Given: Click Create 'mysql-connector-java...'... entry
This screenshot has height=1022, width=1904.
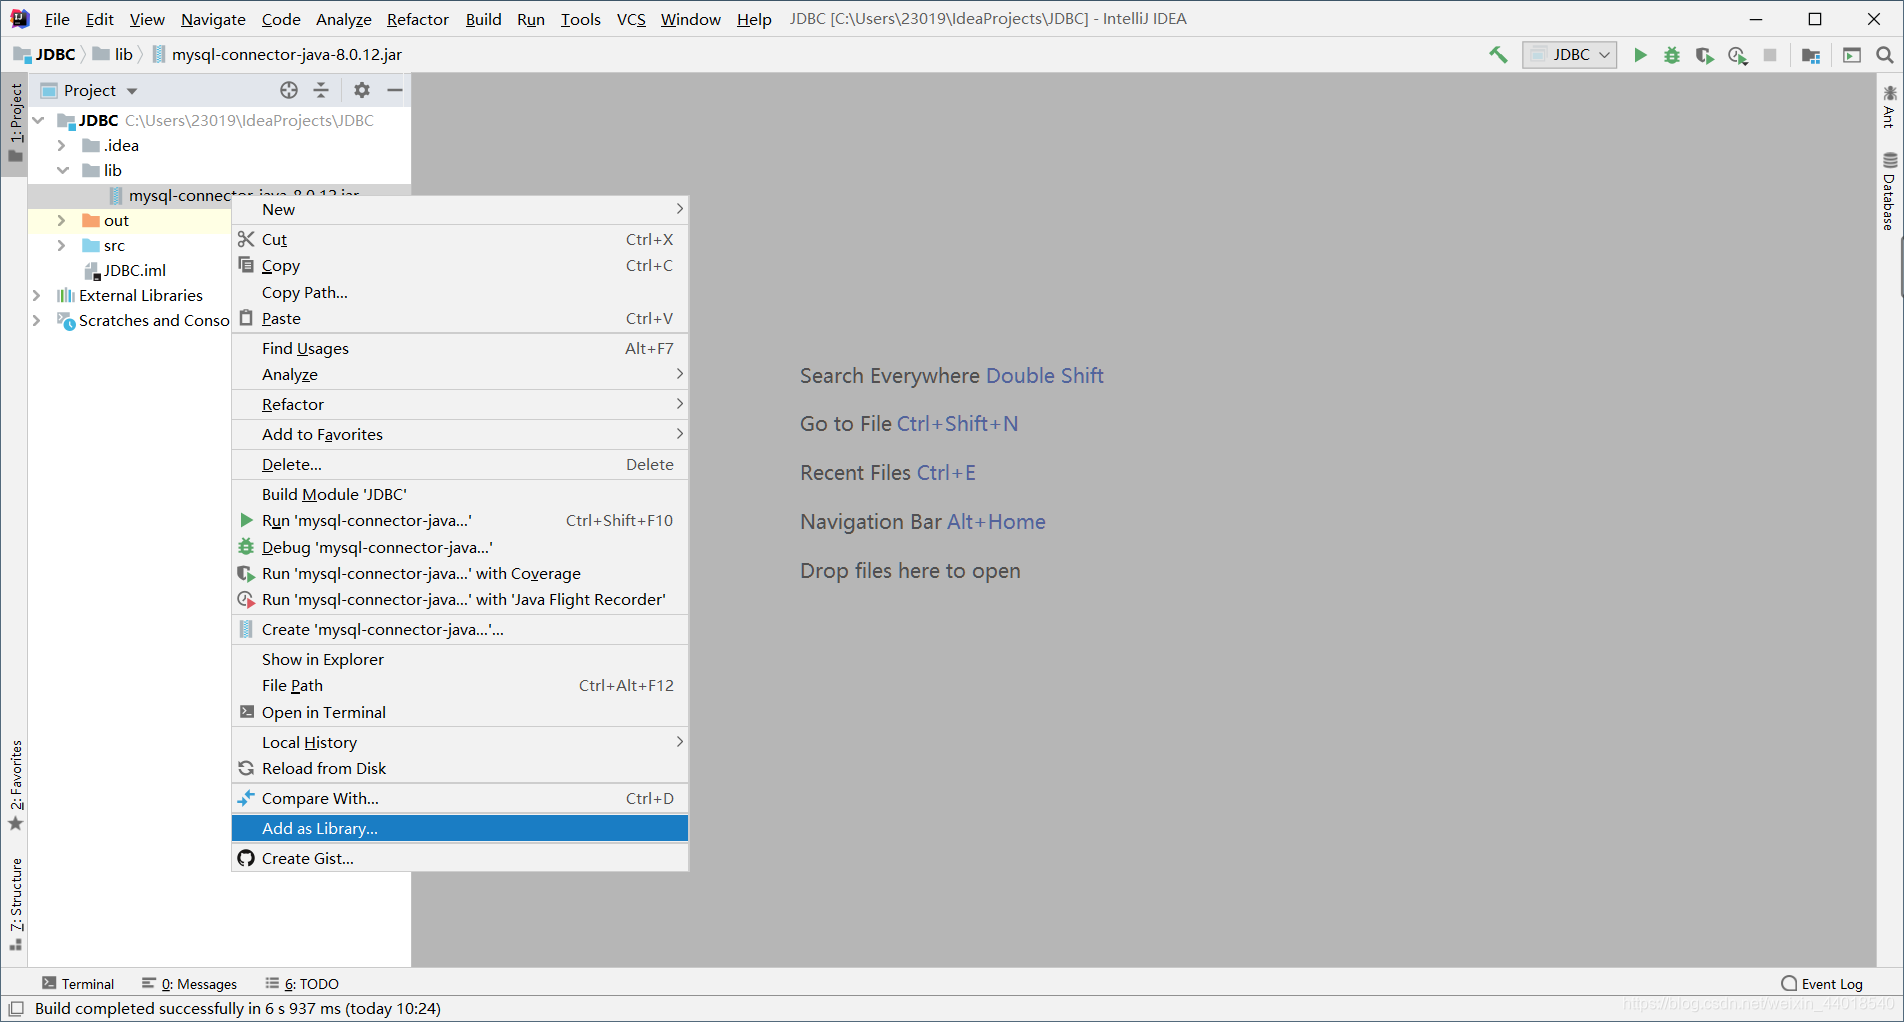Looking at the screenshot, I should pos(460,629).
